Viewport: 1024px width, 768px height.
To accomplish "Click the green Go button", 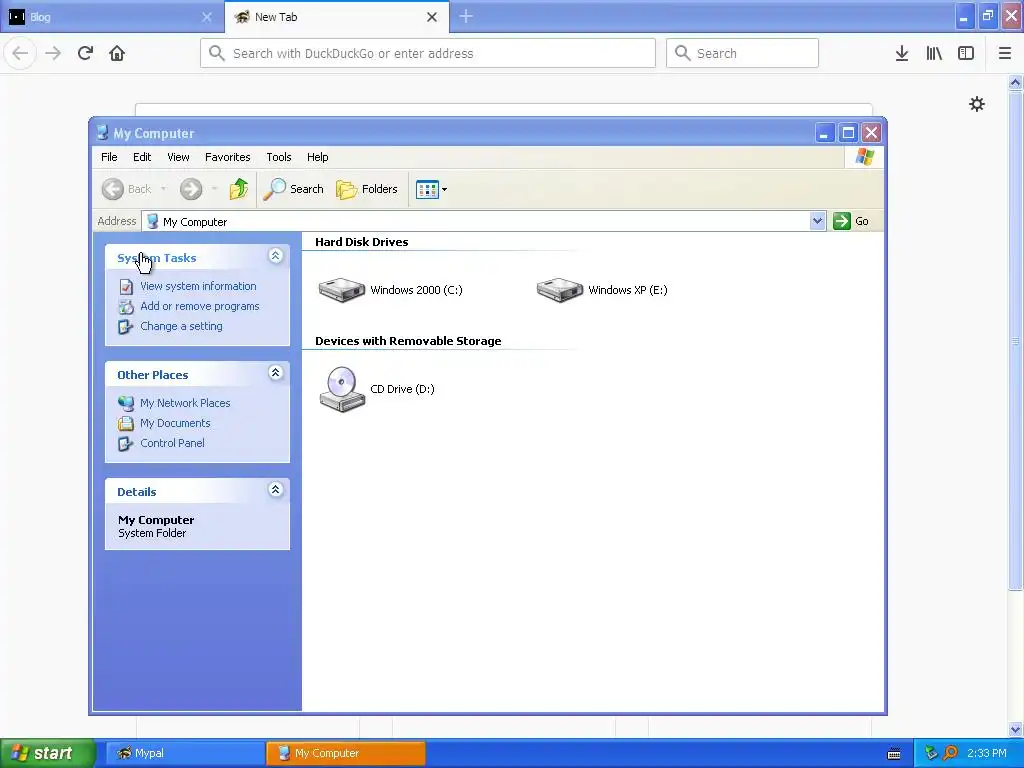I will tap(851, 221).
